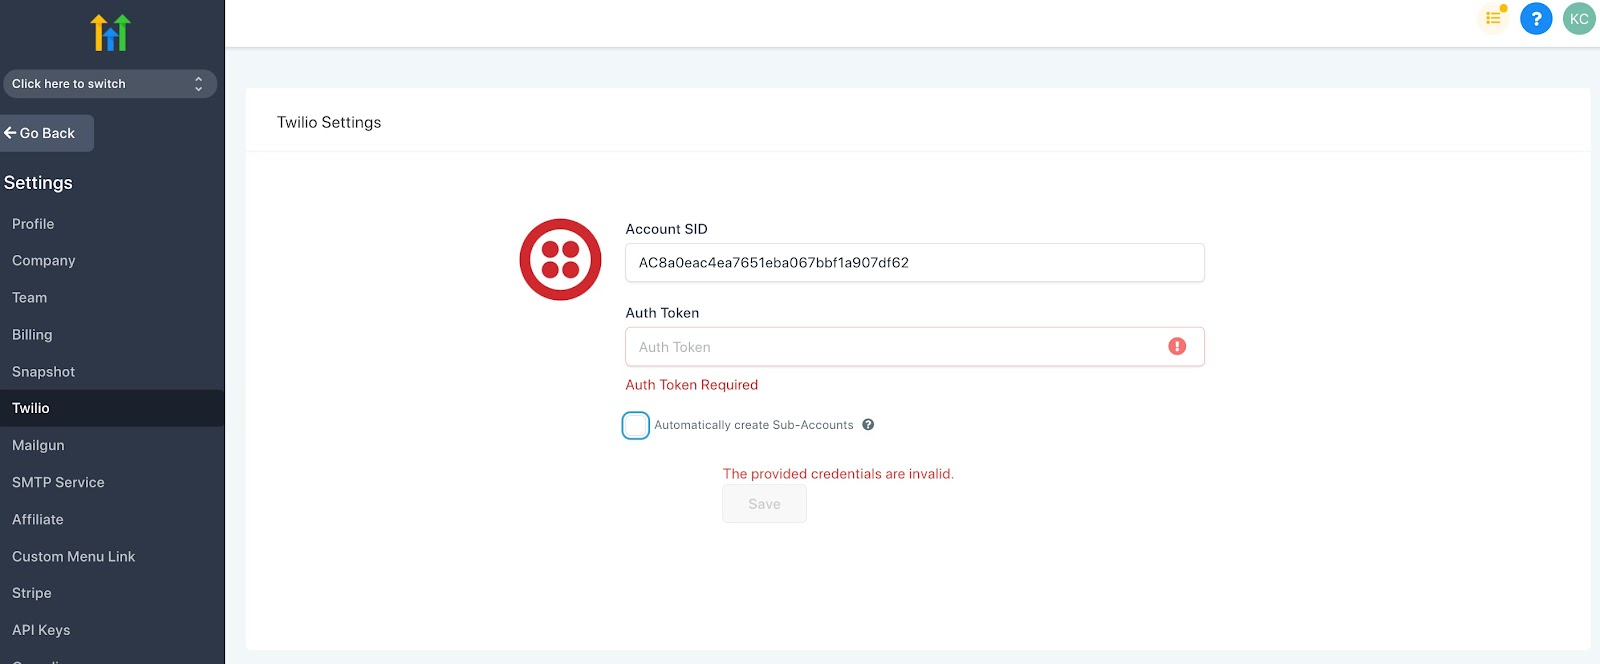Open the notifications list icon
The width and height of the screenshot is (1600, 664).
(1493, 18)
